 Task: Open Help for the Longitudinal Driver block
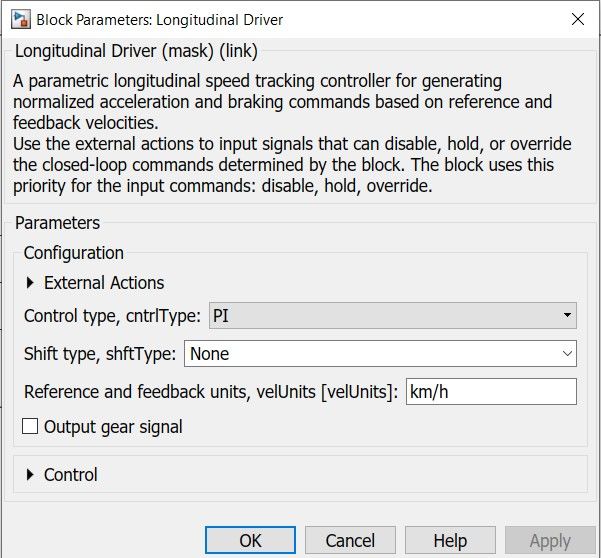450,541
